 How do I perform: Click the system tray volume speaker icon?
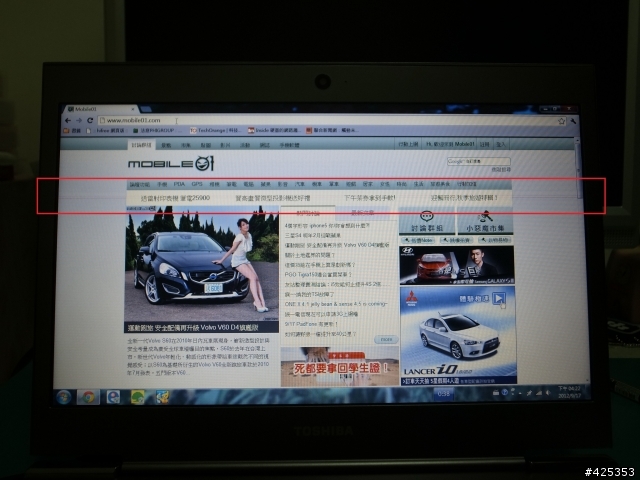[548, 393]
